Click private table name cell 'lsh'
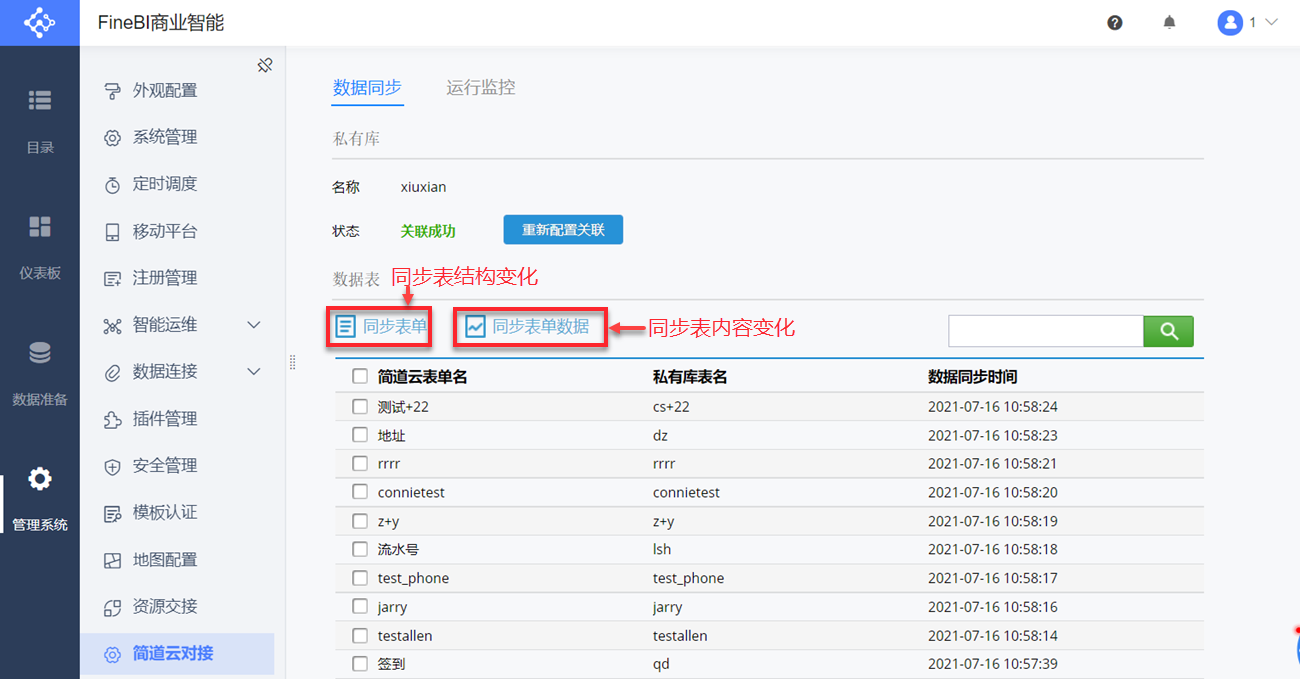This screenshot has width=1300, height=679. (x=661, y=549)
